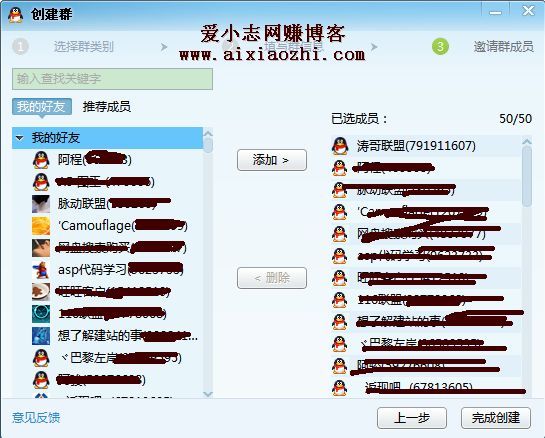The image size is (545, 438).
Task: Click the penguin icon of 涛哥联盟(791911607)
Action: pos(340,146)
